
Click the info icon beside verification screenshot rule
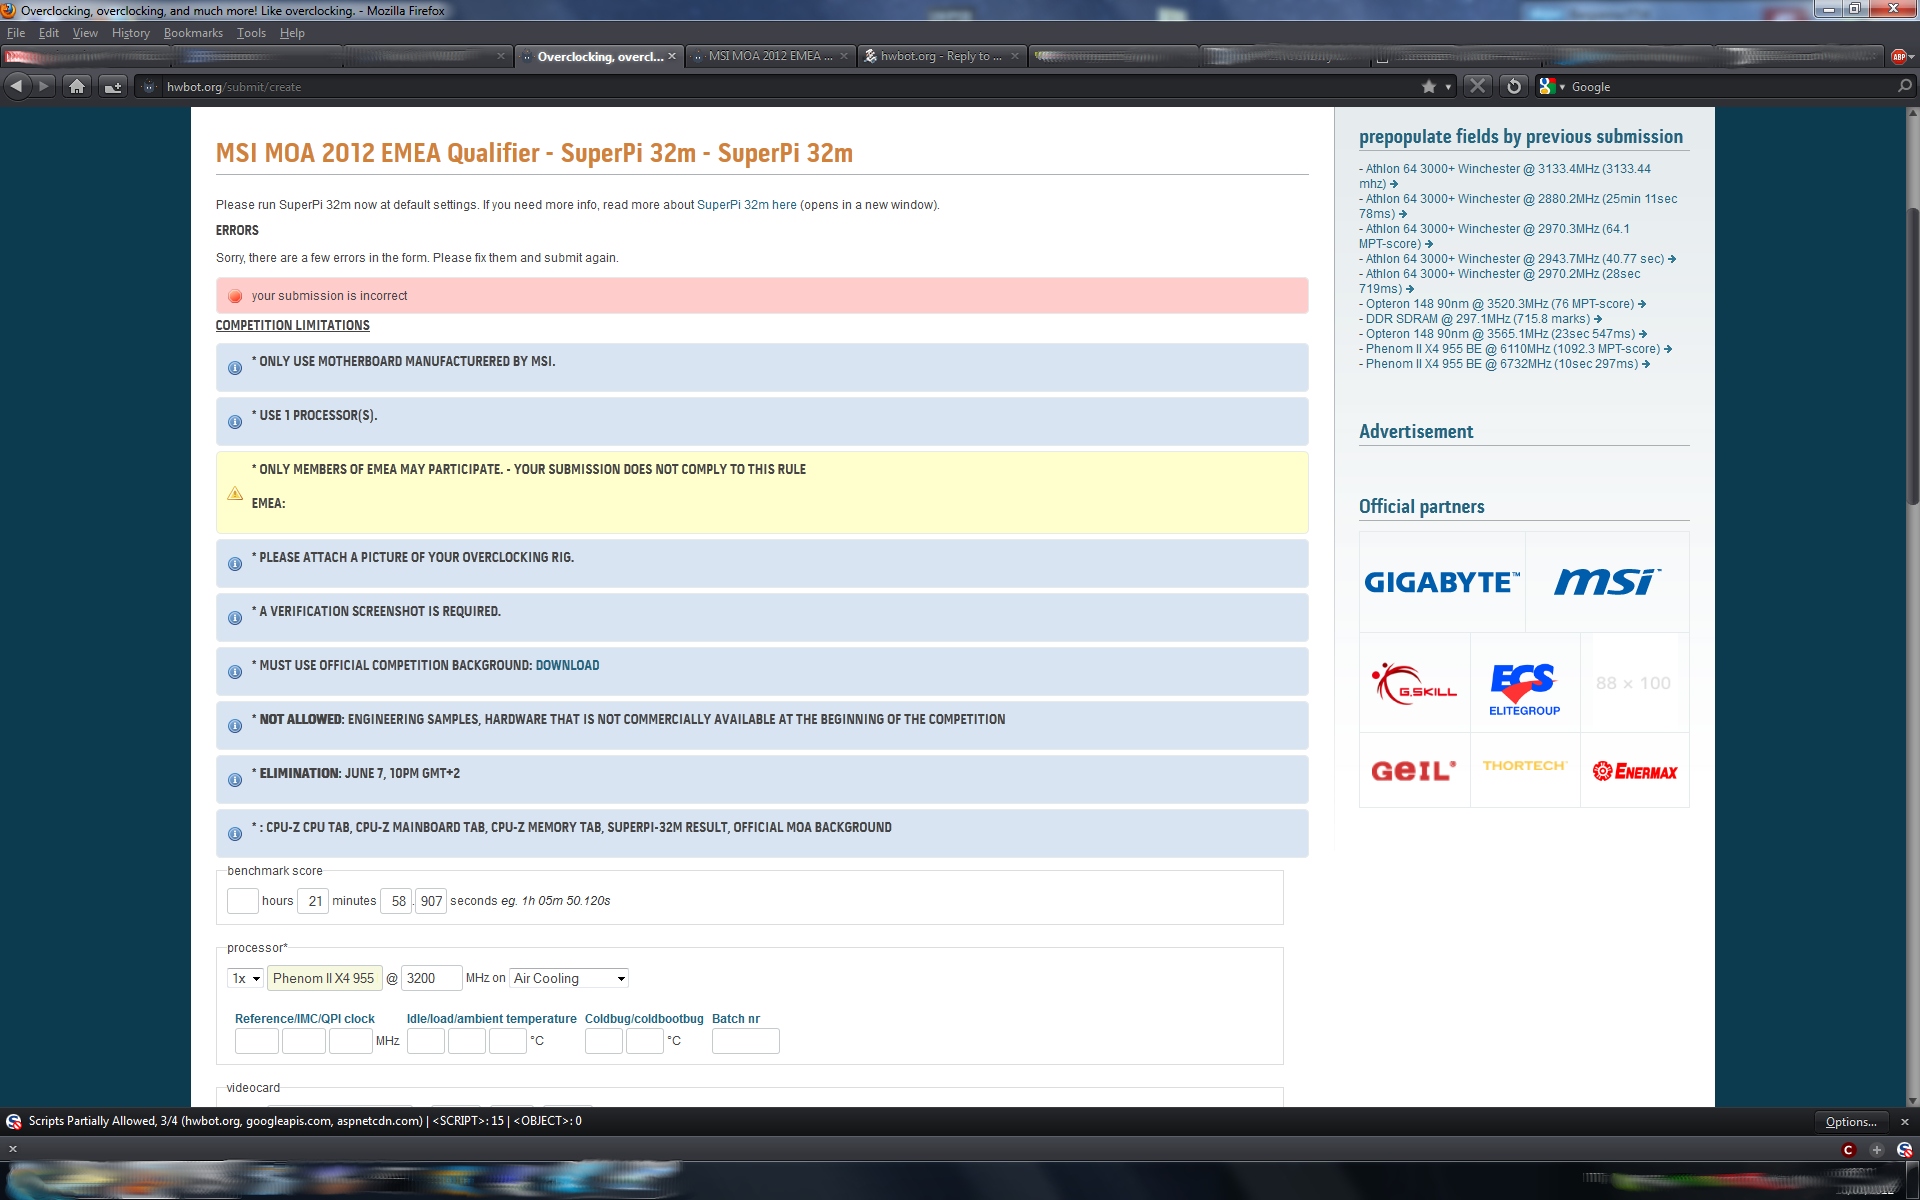point(235,618)
